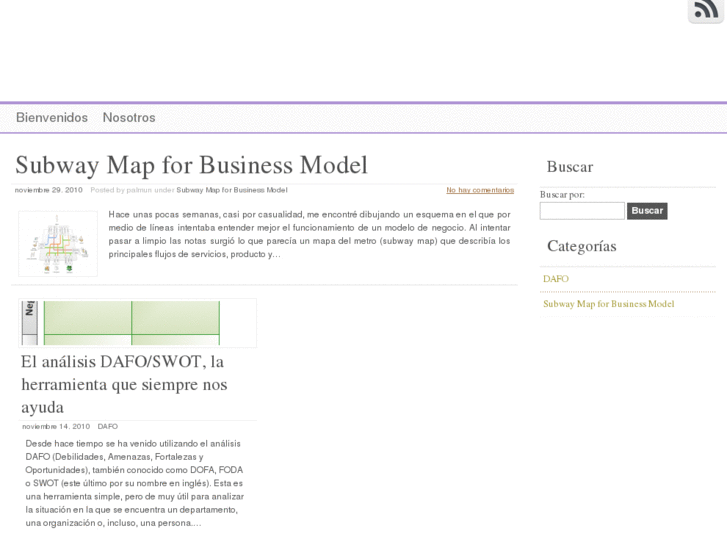Click the 'noviembre 14, 2010' date text

pyautogui.click(x=56, y=426)
